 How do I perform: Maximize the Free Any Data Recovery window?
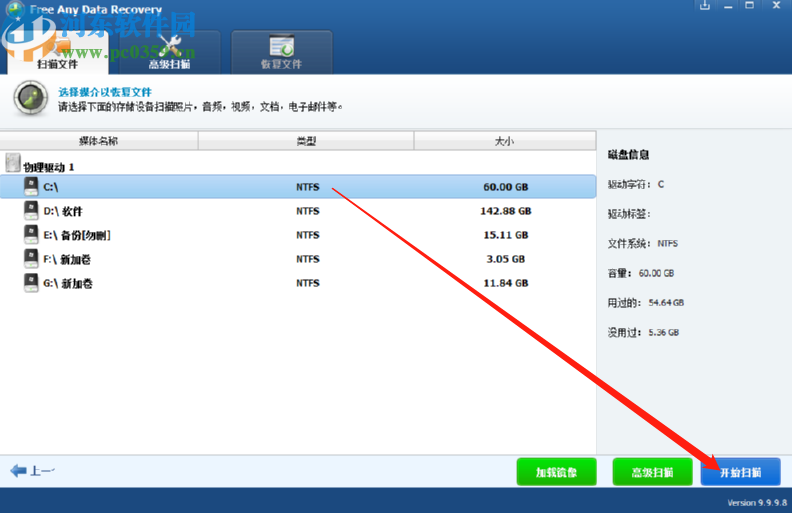(750, 6)
